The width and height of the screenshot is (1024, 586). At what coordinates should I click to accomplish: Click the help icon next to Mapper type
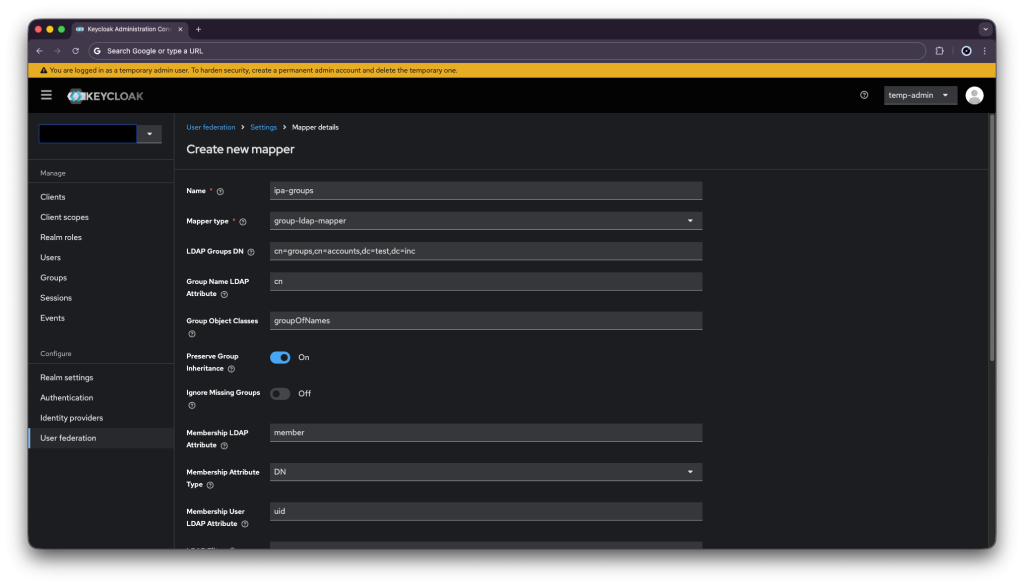[243, 222]
